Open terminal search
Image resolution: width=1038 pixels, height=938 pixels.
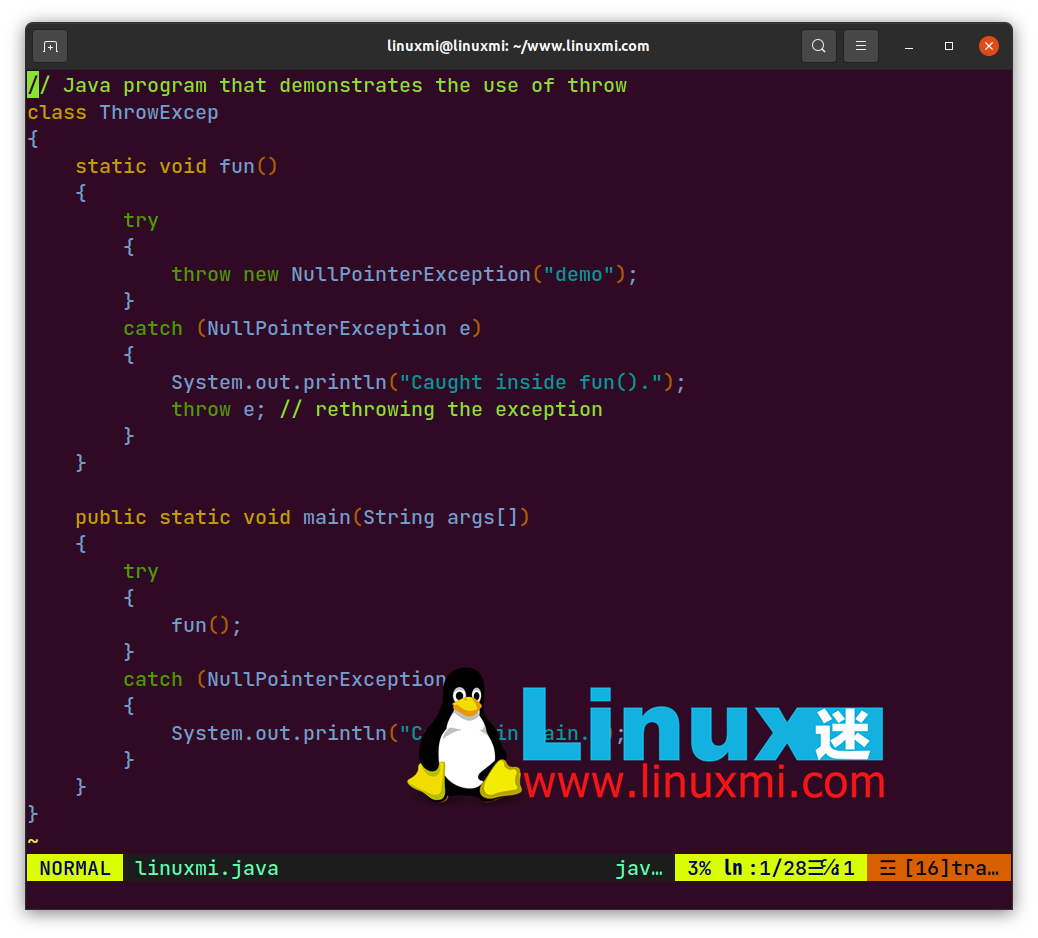pyautogui.click(x=818, y=46)
